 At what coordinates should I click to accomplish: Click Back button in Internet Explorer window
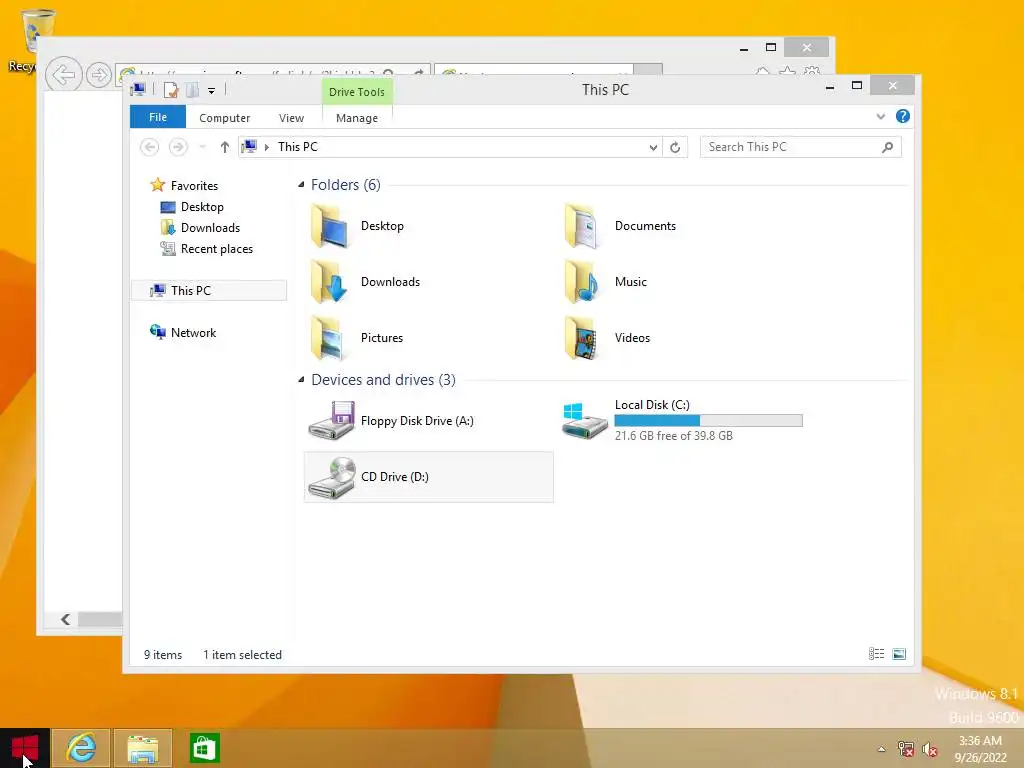pyautogui.click(x=64, y=74)
